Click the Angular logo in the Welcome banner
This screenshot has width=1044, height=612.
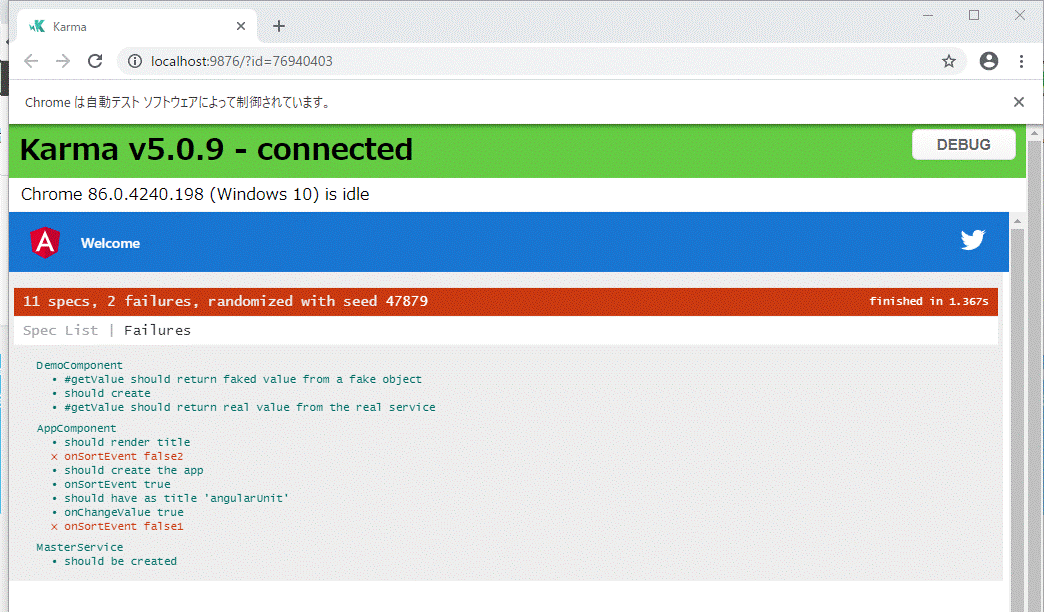(44, 241)
